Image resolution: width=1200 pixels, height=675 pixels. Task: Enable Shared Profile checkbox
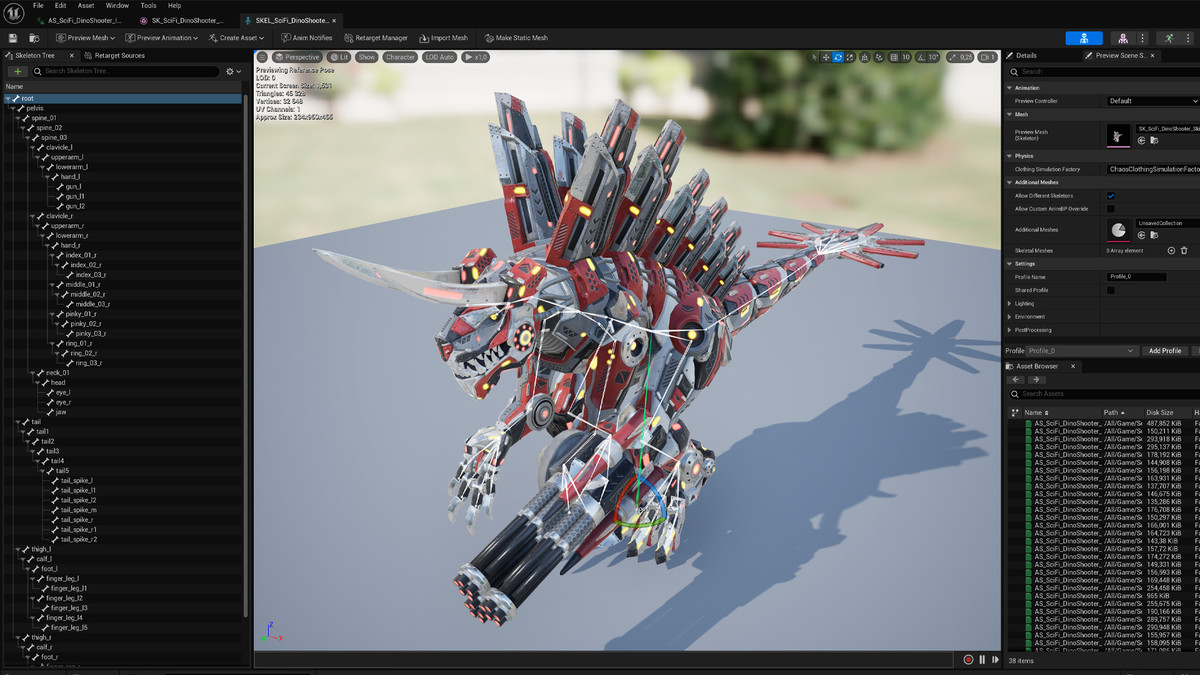point(1111,290)
